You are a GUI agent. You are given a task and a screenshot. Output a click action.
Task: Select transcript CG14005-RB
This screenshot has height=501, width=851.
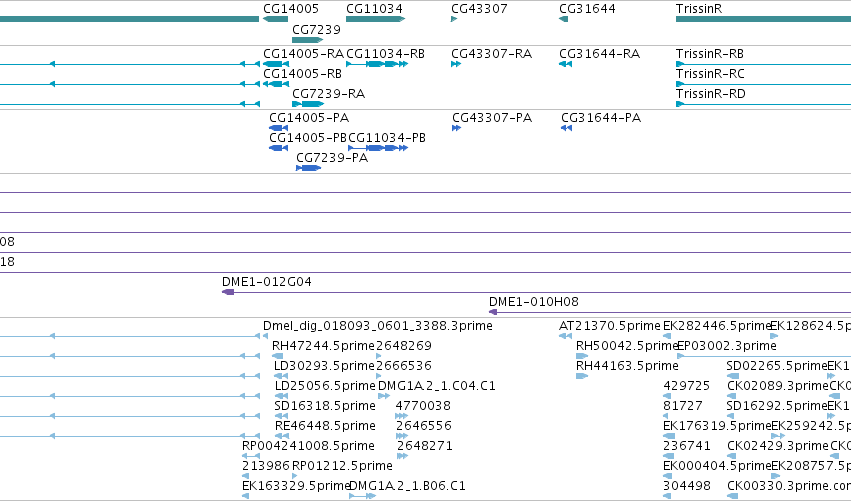(x=276, y=84)
